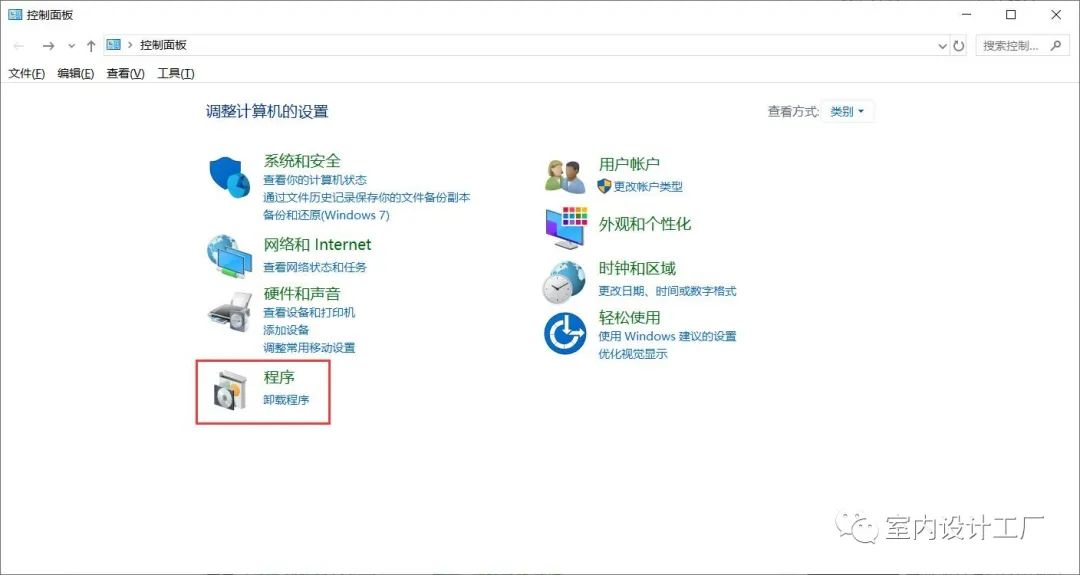
Task: Click 控制面板 breadcrumb in address bar
Action: 163,45
